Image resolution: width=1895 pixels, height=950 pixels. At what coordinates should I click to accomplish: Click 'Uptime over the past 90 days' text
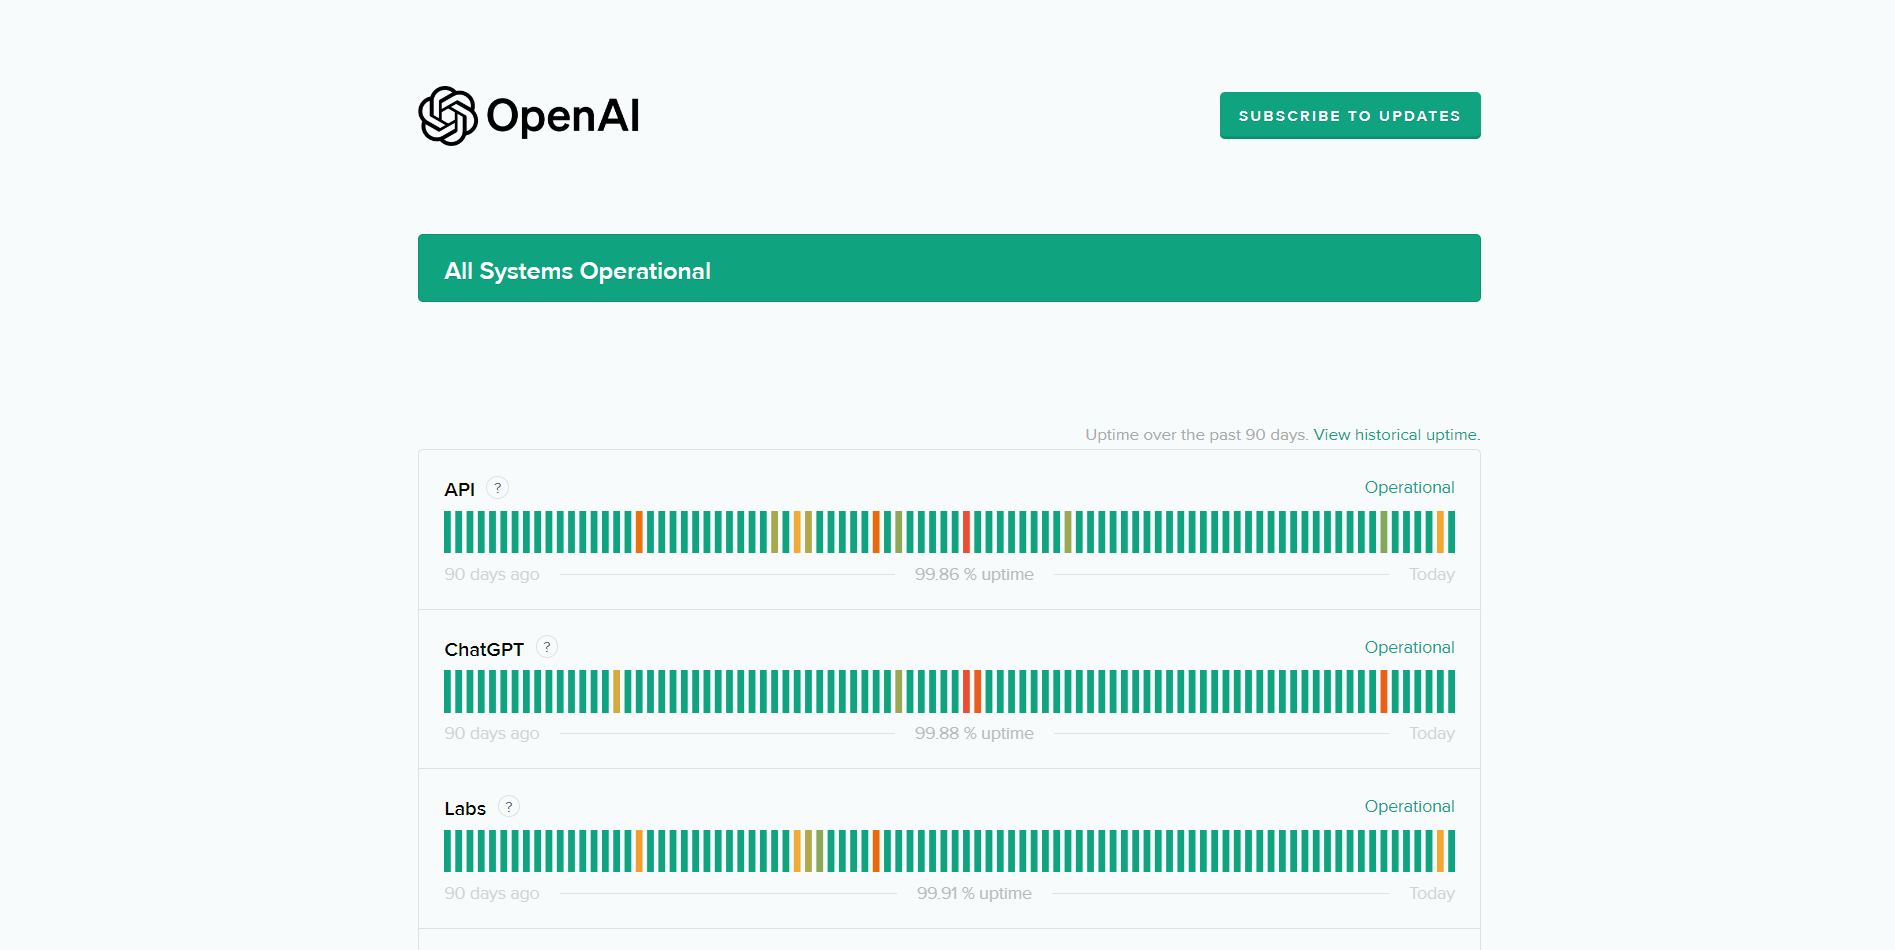click(x=1196, y=435)
